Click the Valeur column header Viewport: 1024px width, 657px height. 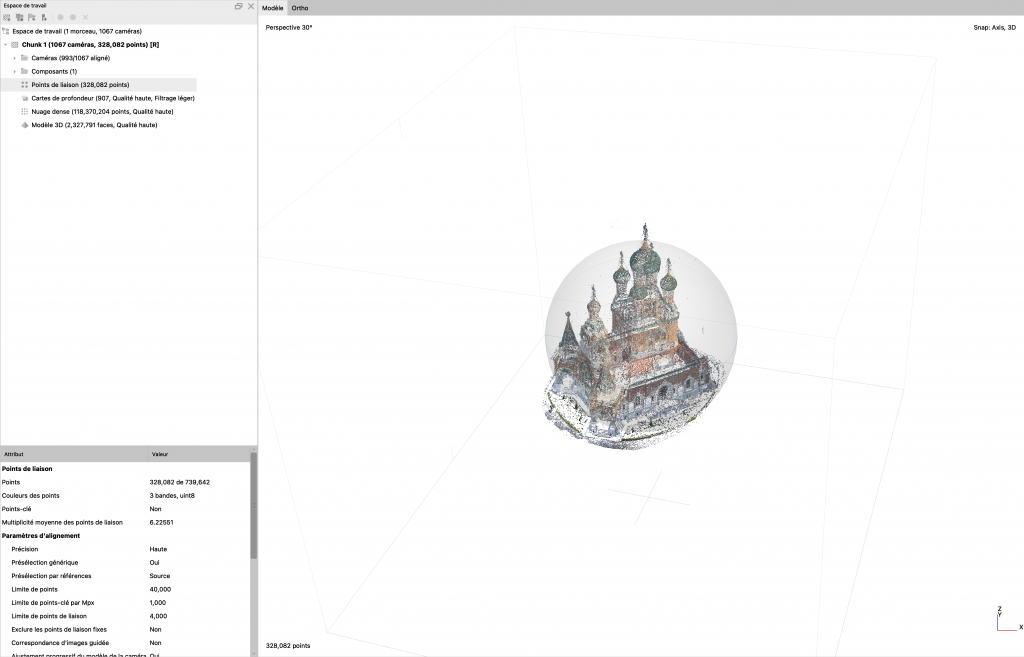pos(199,454)
